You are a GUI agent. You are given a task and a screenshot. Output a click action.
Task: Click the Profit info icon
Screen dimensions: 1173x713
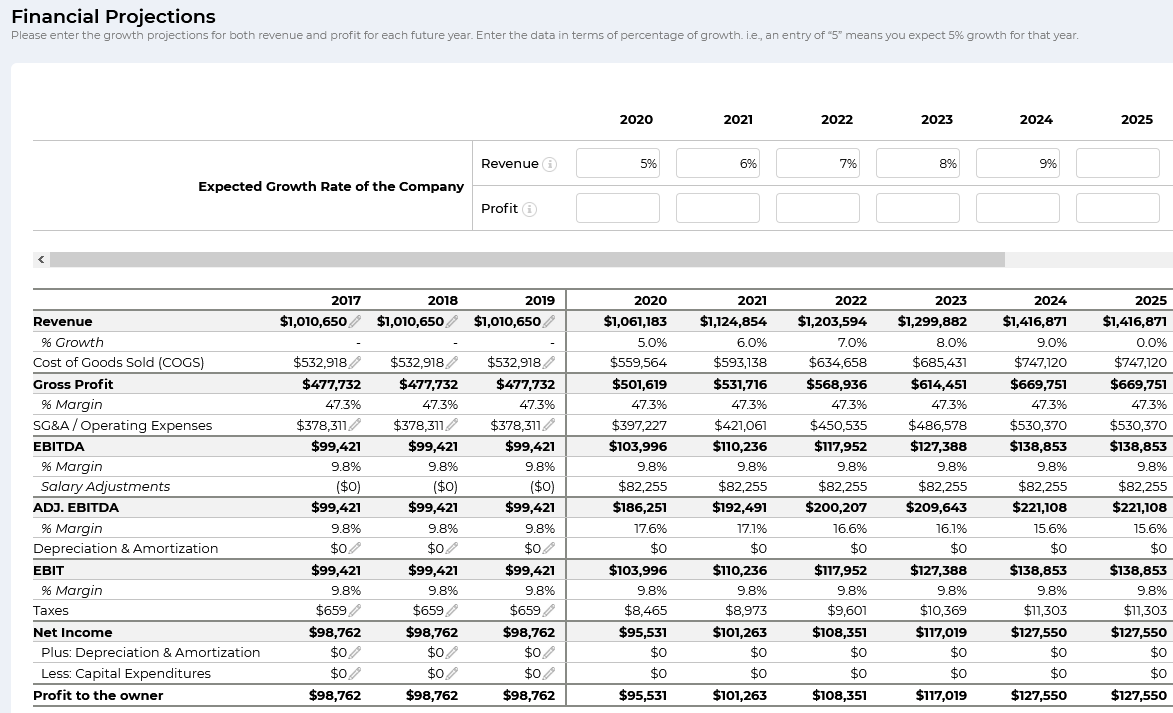(x=530, y=209)
